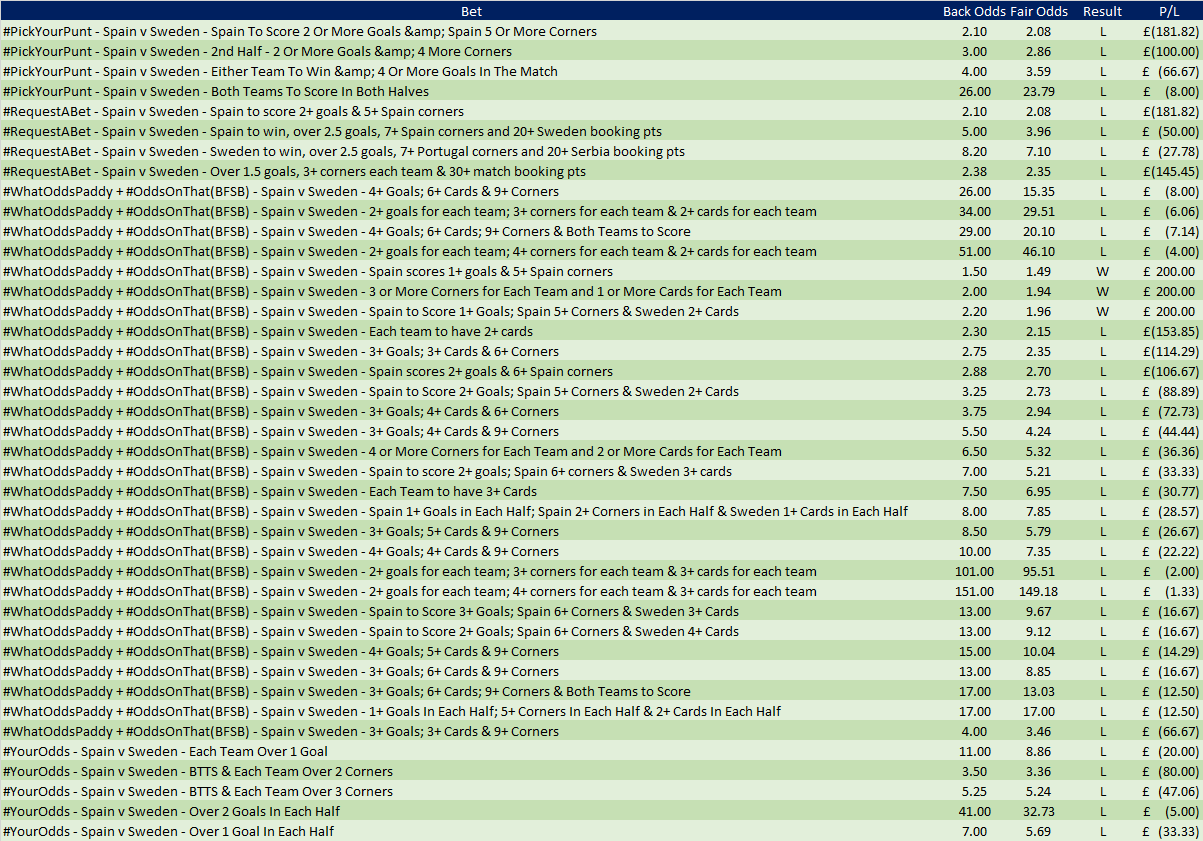Viewport: 1203px width, 841px height.
Task: Click the fair odds value 23.79
Action: pos(1040,91)
